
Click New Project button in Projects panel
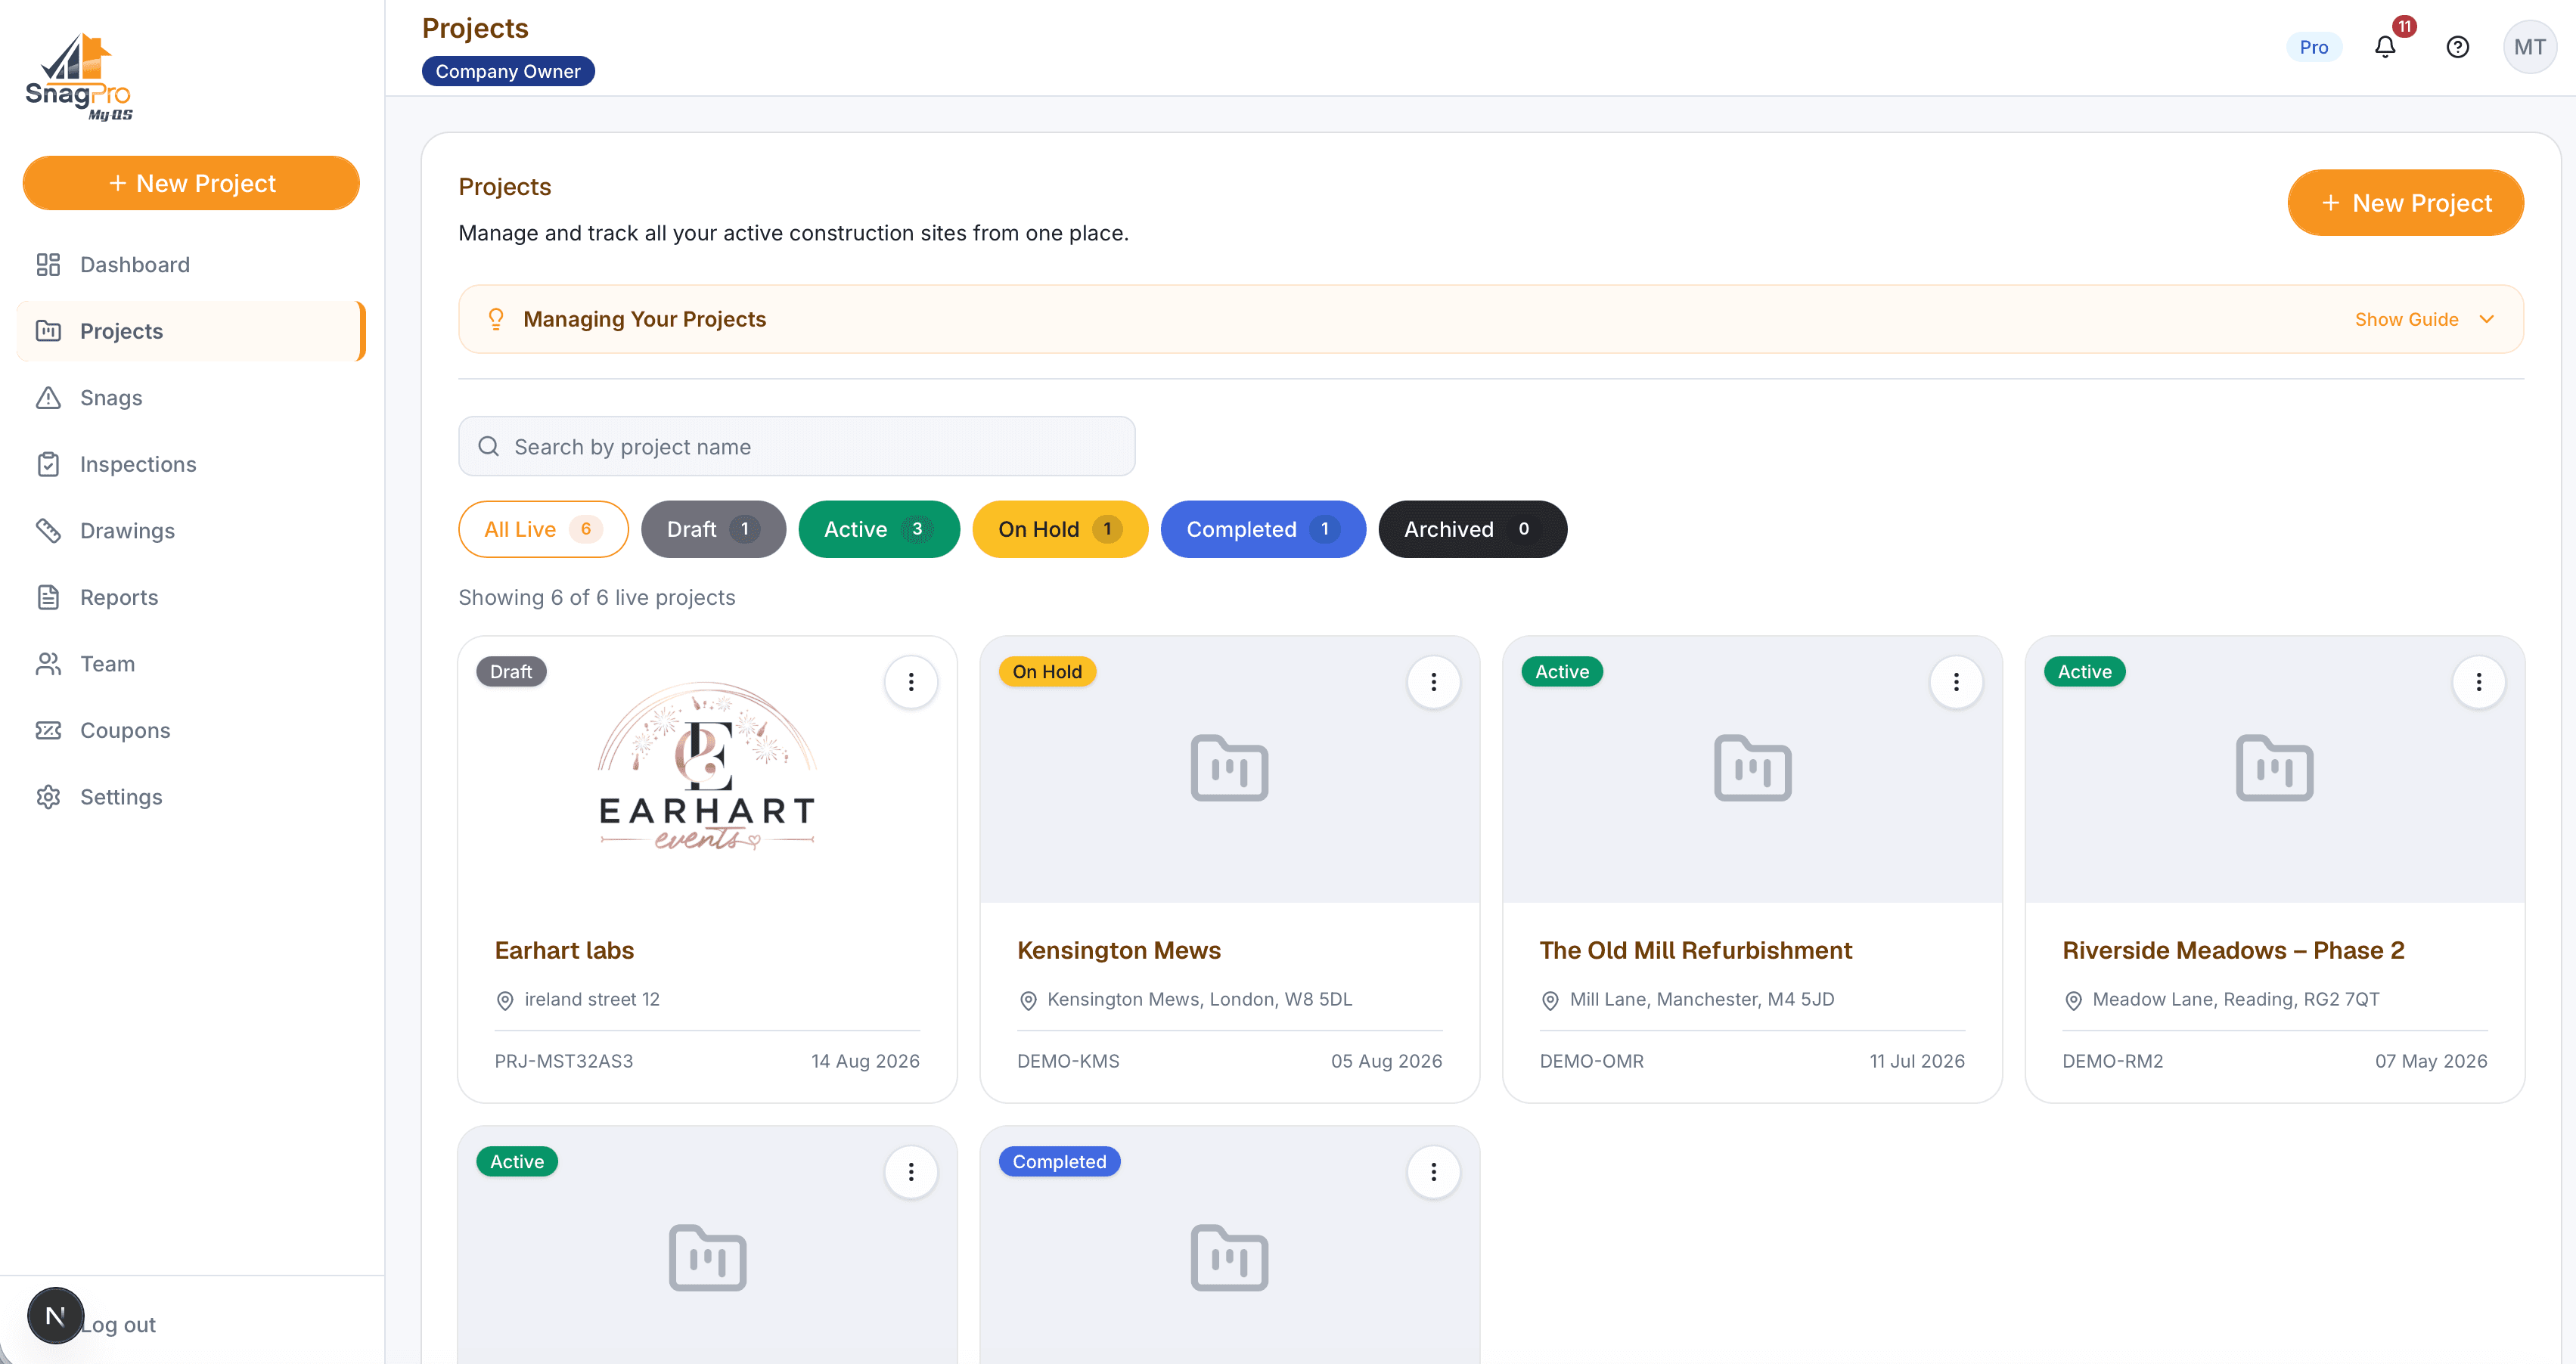tap(2404, 203)
